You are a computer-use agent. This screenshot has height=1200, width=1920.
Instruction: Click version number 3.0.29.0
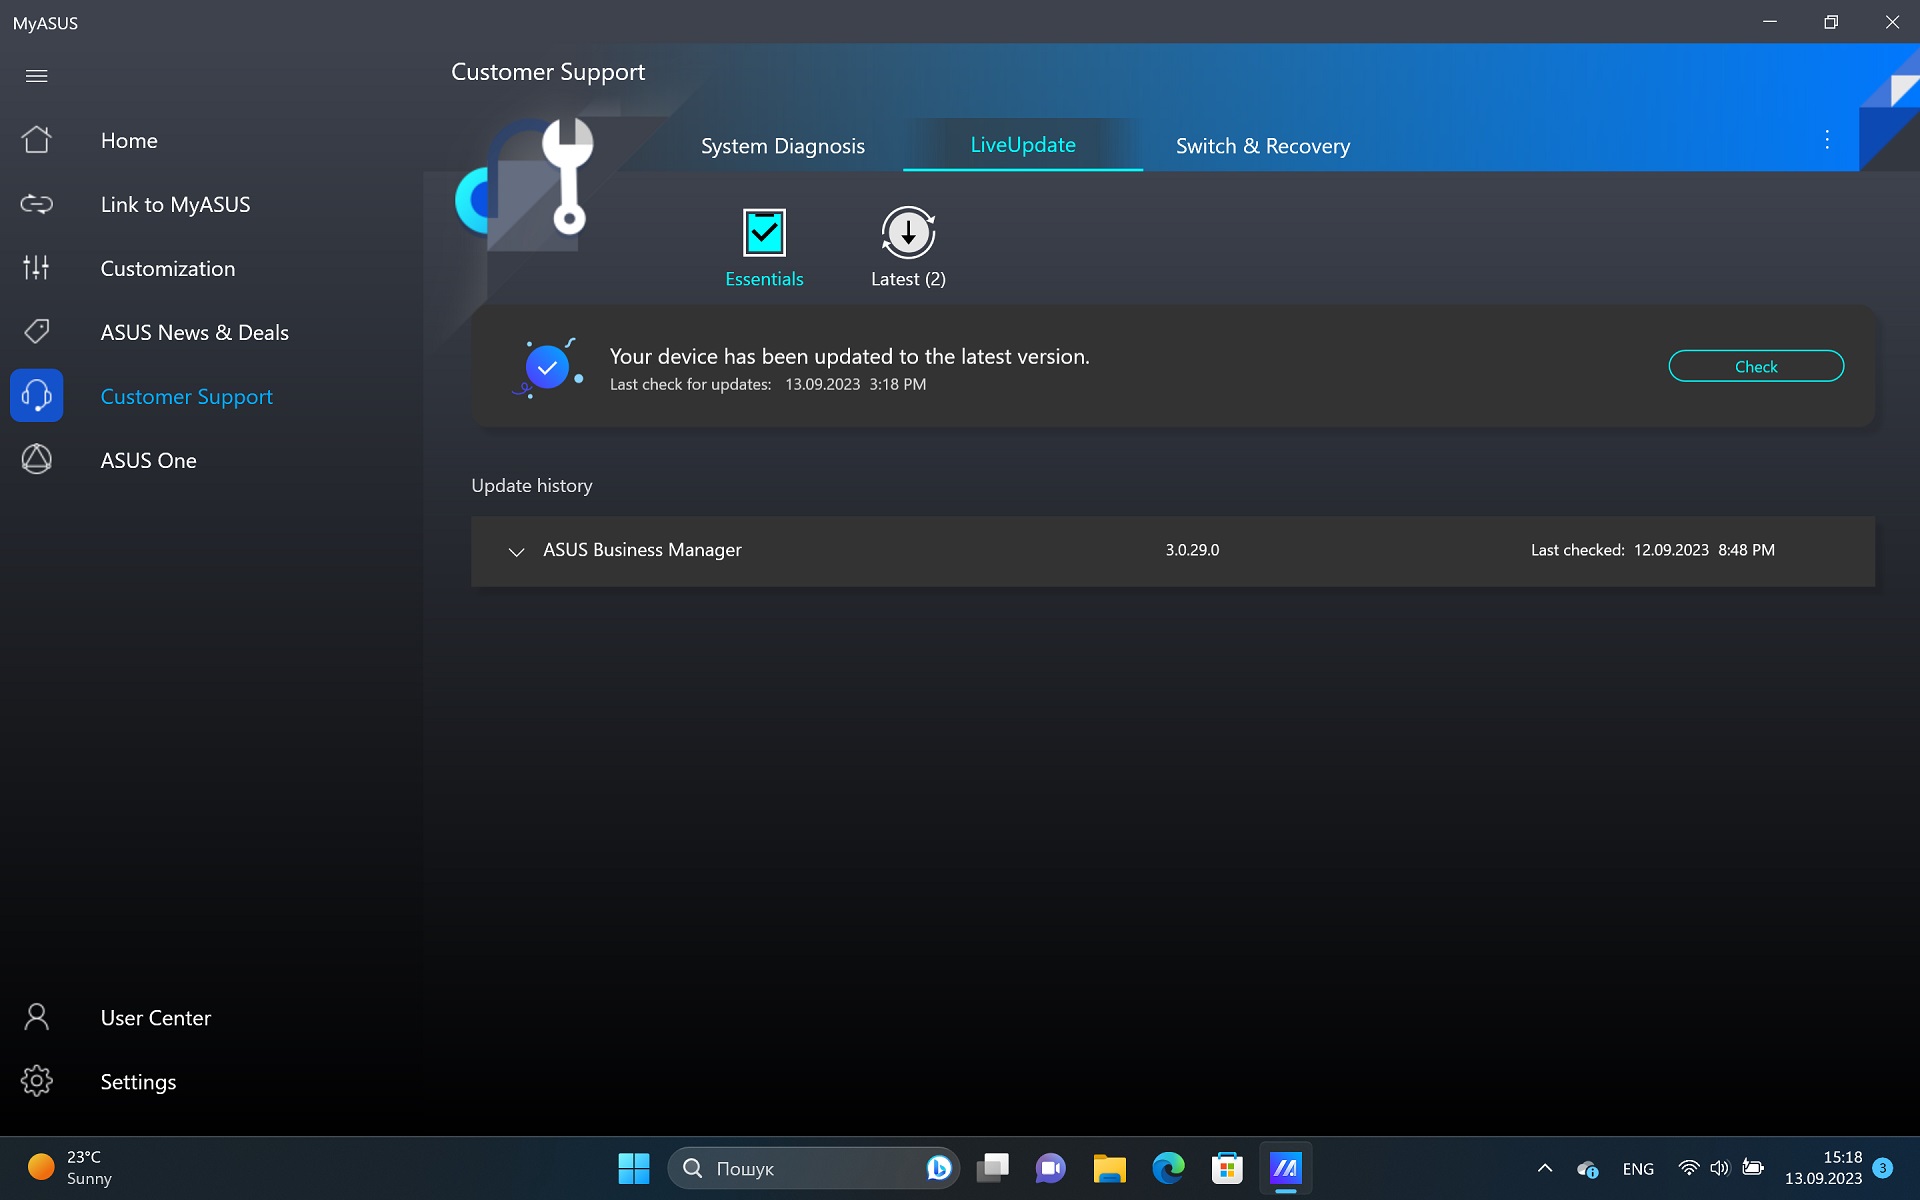pos(1192,550)
